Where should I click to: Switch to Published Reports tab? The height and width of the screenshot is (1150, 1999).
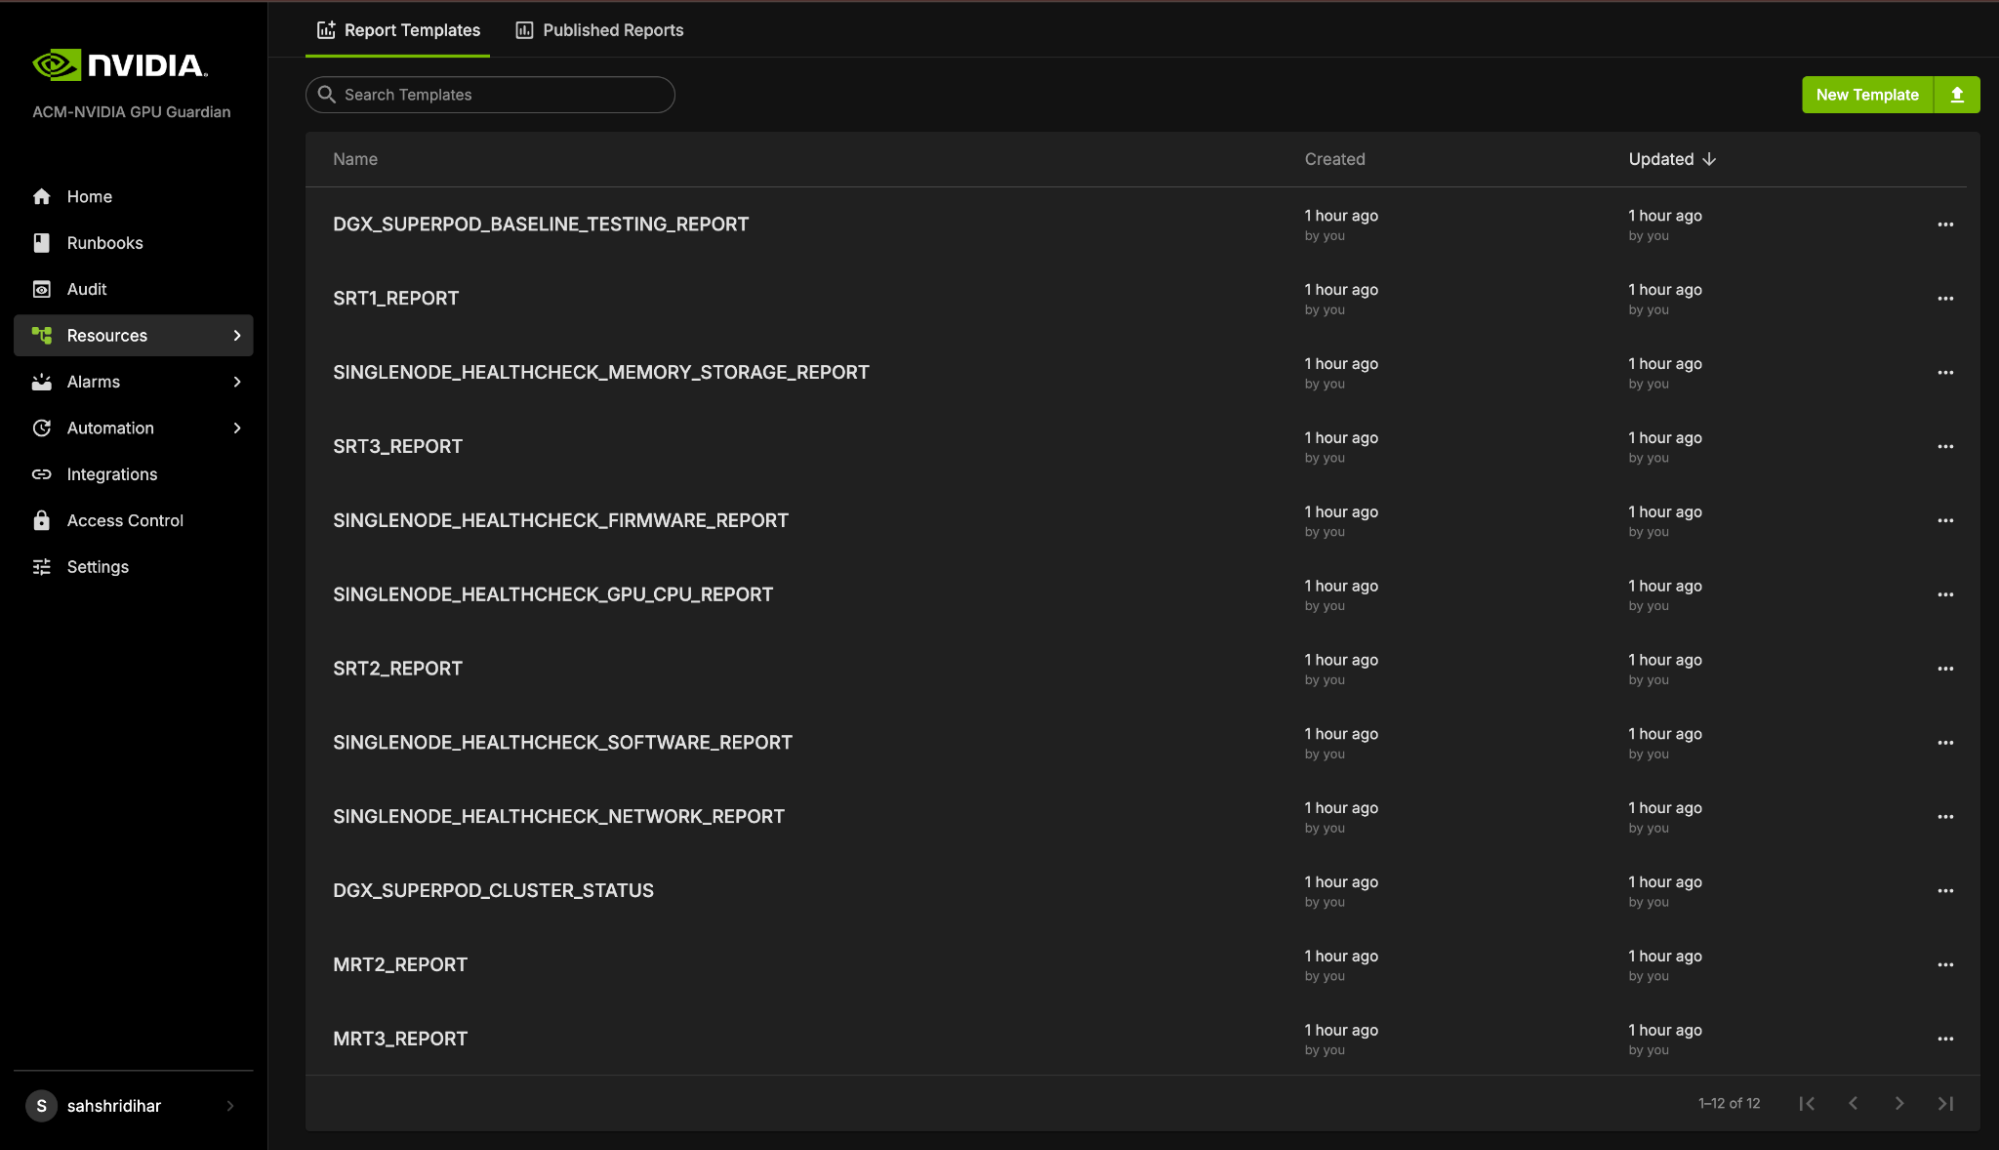(600, 30)
